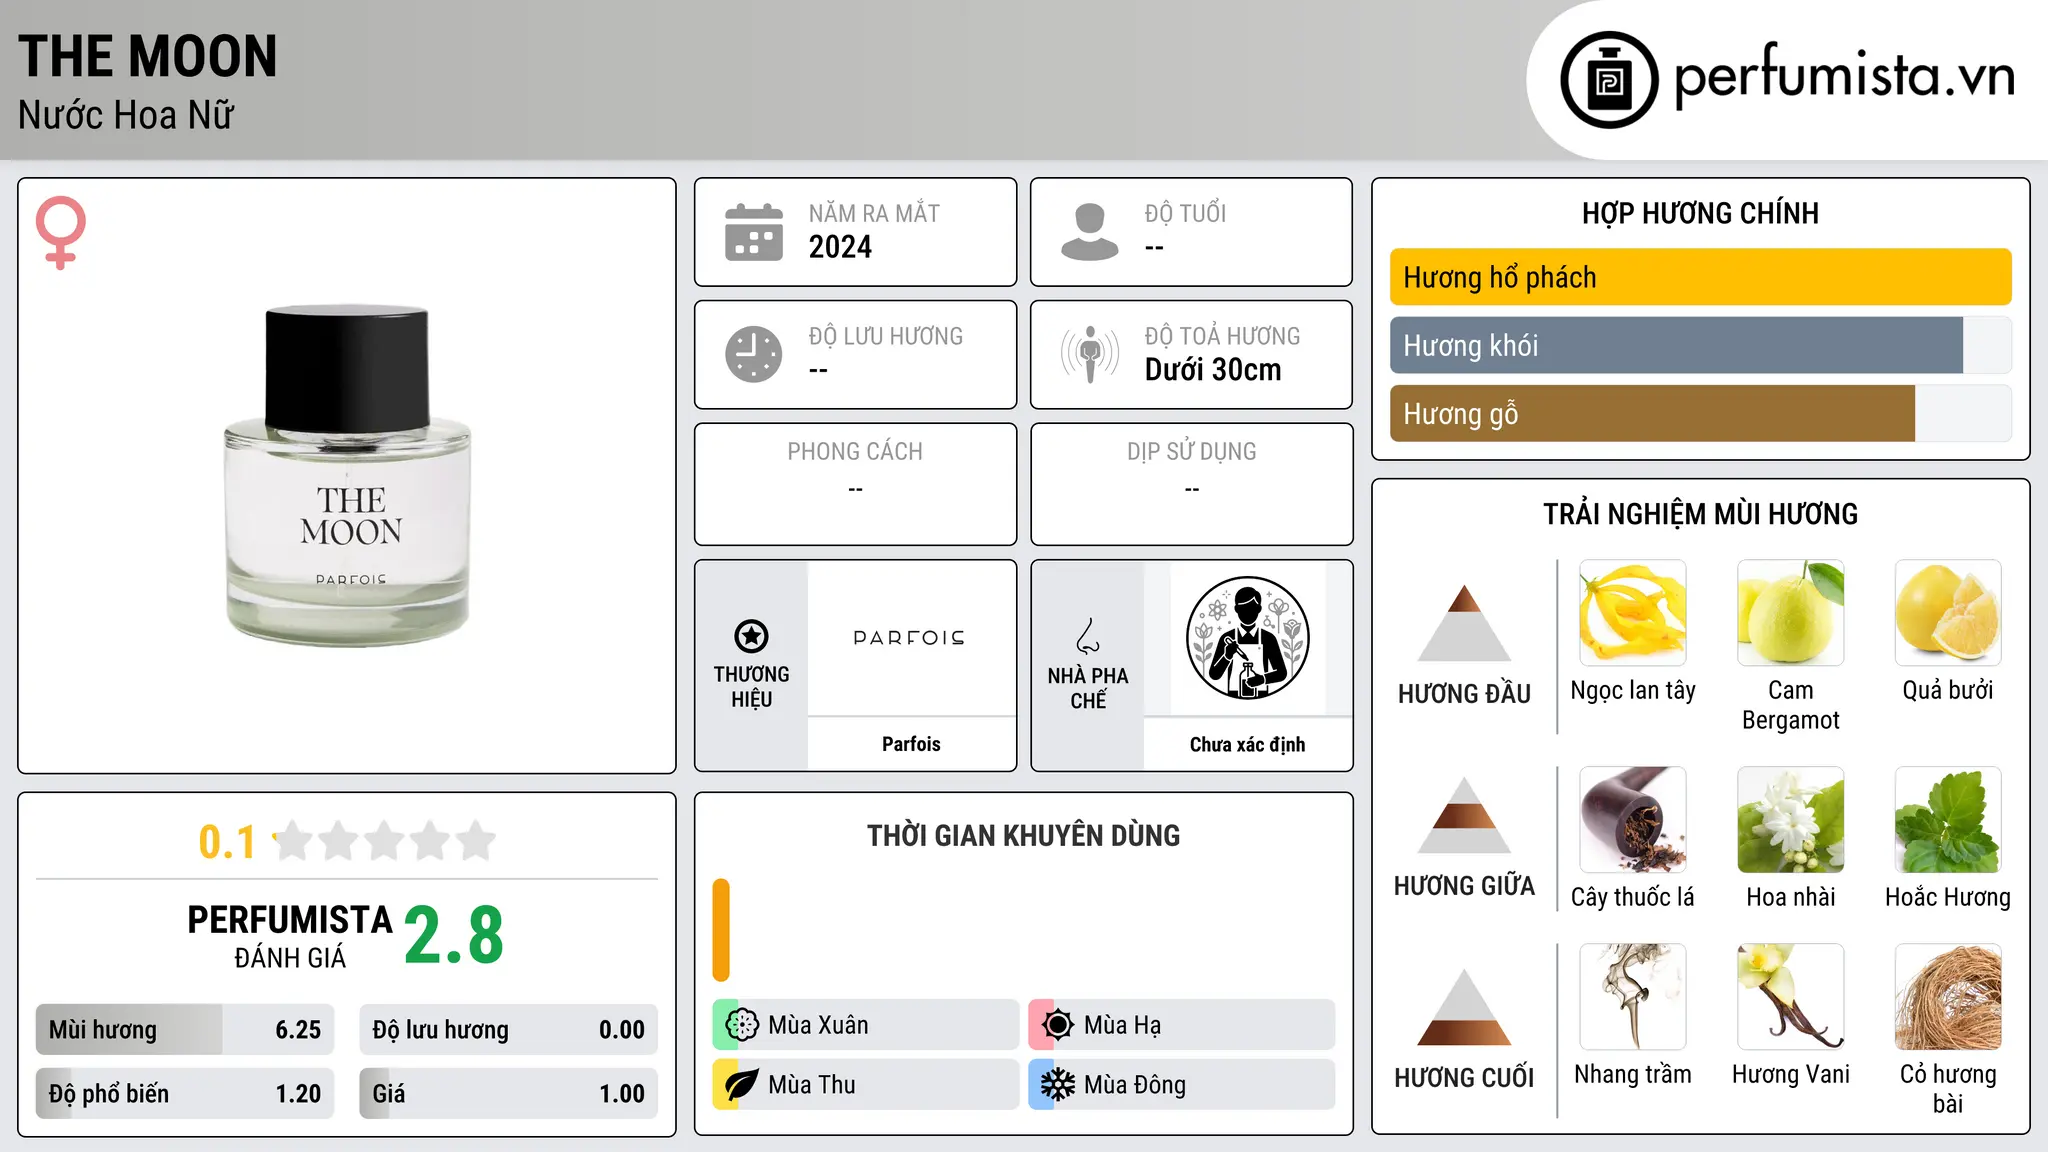The width and height of the screenshot is (2048, 1152).
Task: Click the sillage icon beside Độ toả hương
Action: click(x=1090, y=354)
